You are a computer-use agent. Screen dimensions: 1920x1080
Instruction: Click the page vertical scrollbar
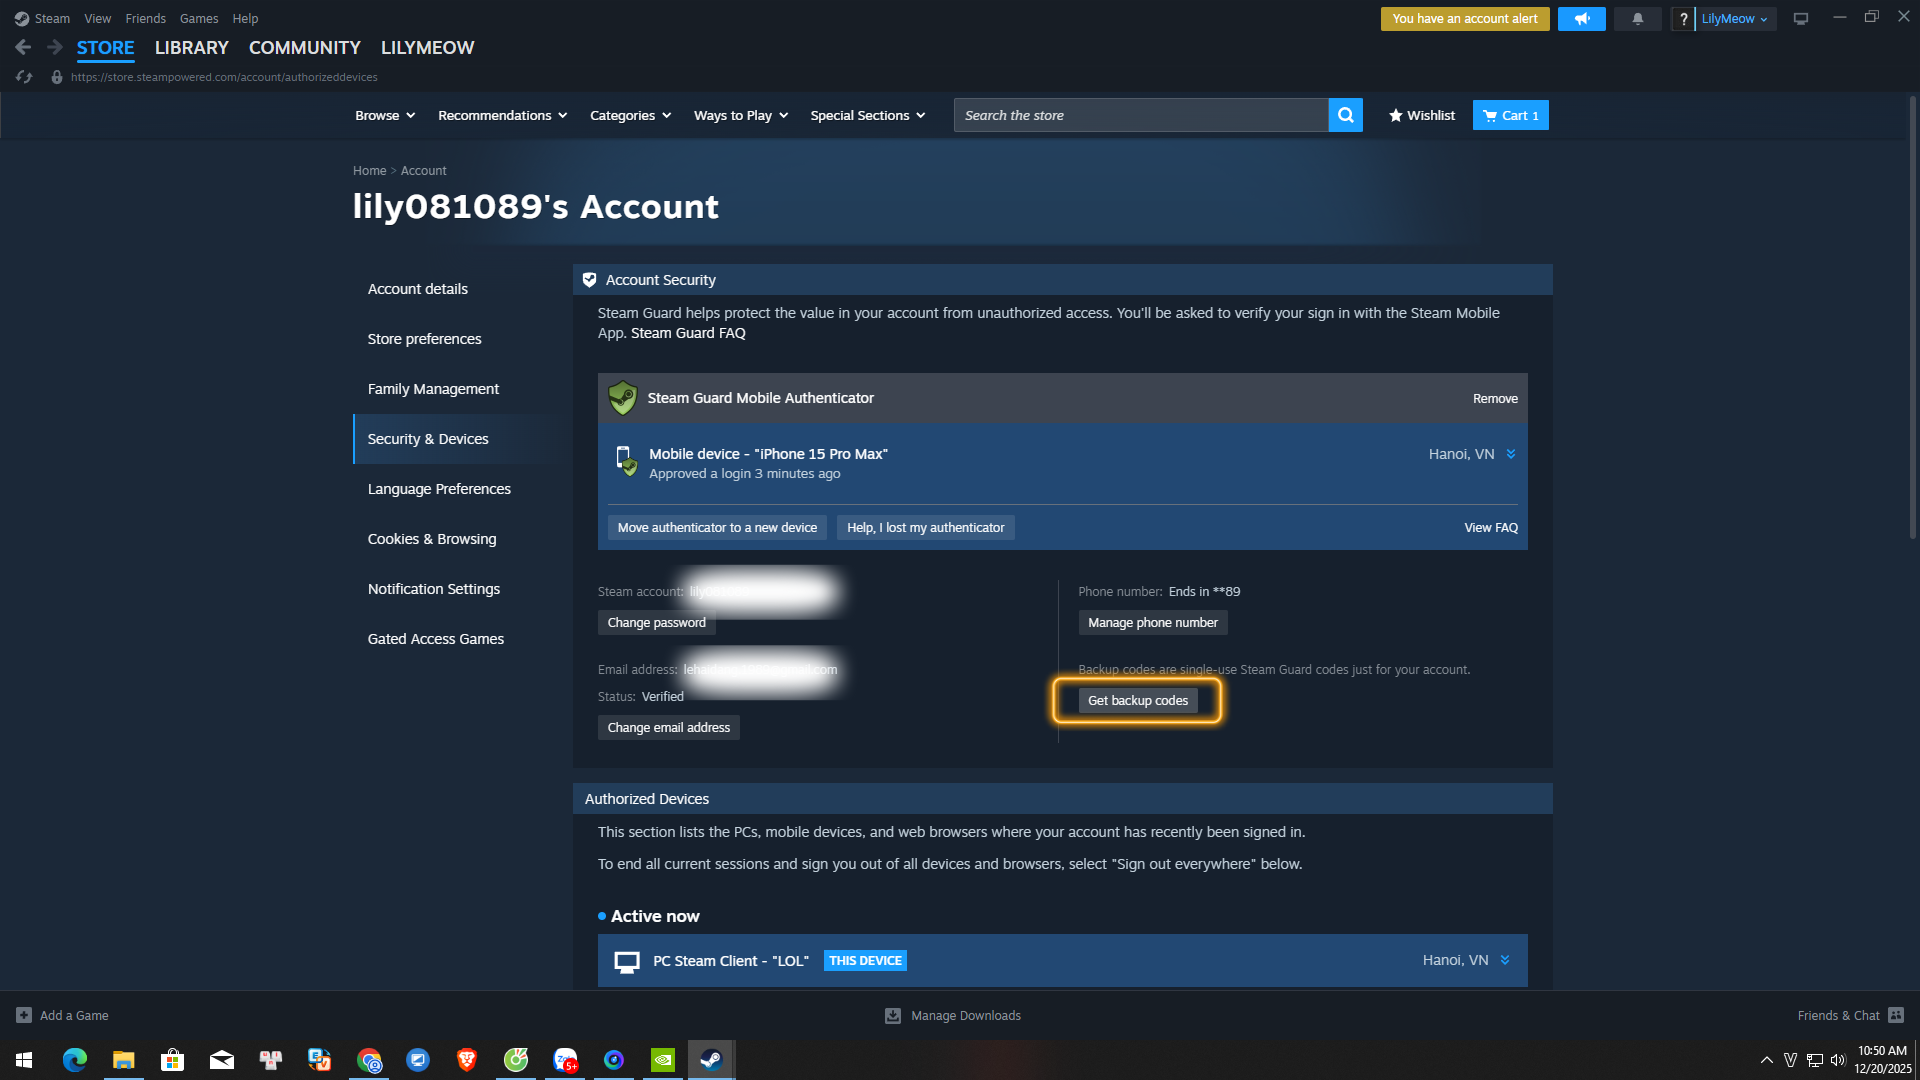point(1912,318)
